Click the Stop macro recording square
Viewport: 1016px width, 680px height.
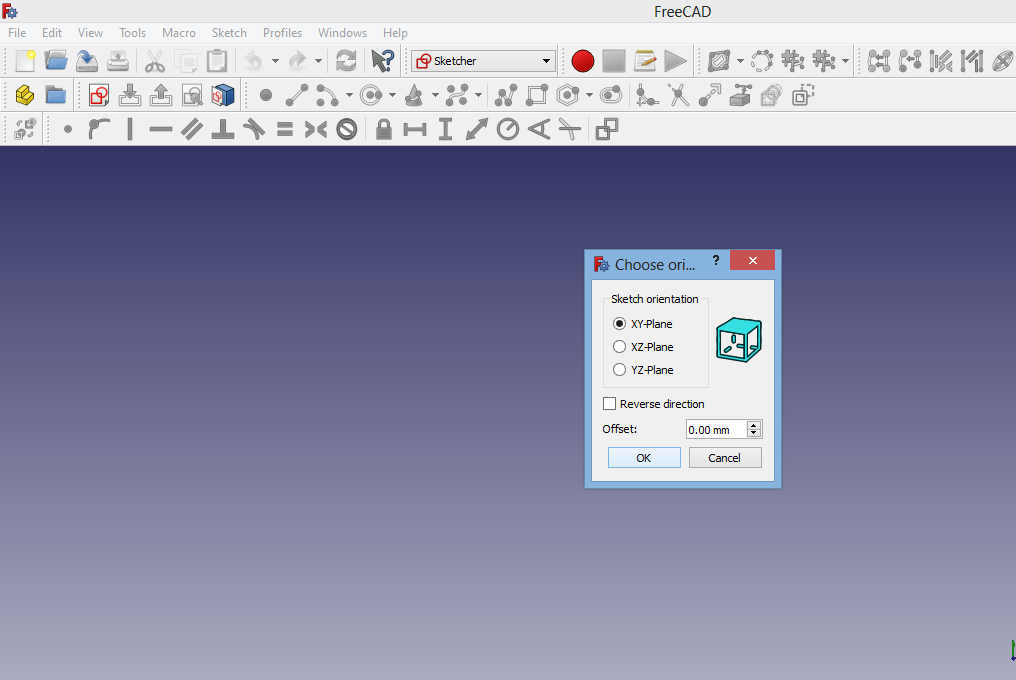(614, 61)
